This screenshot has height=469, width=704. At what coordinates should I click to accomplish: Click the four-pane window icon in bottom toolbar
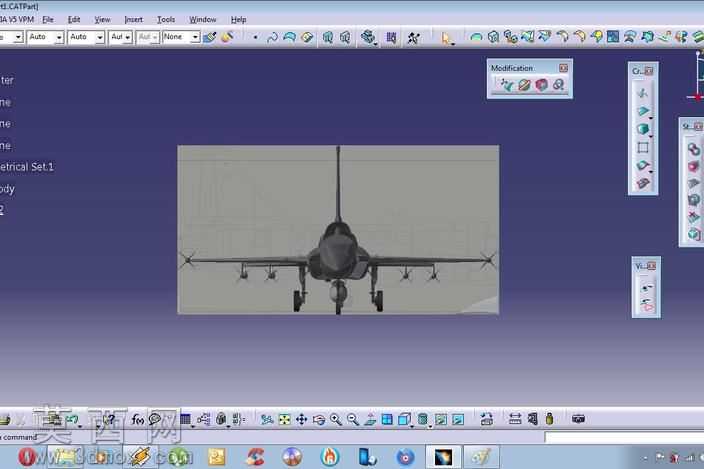click(x=387, y=419)
